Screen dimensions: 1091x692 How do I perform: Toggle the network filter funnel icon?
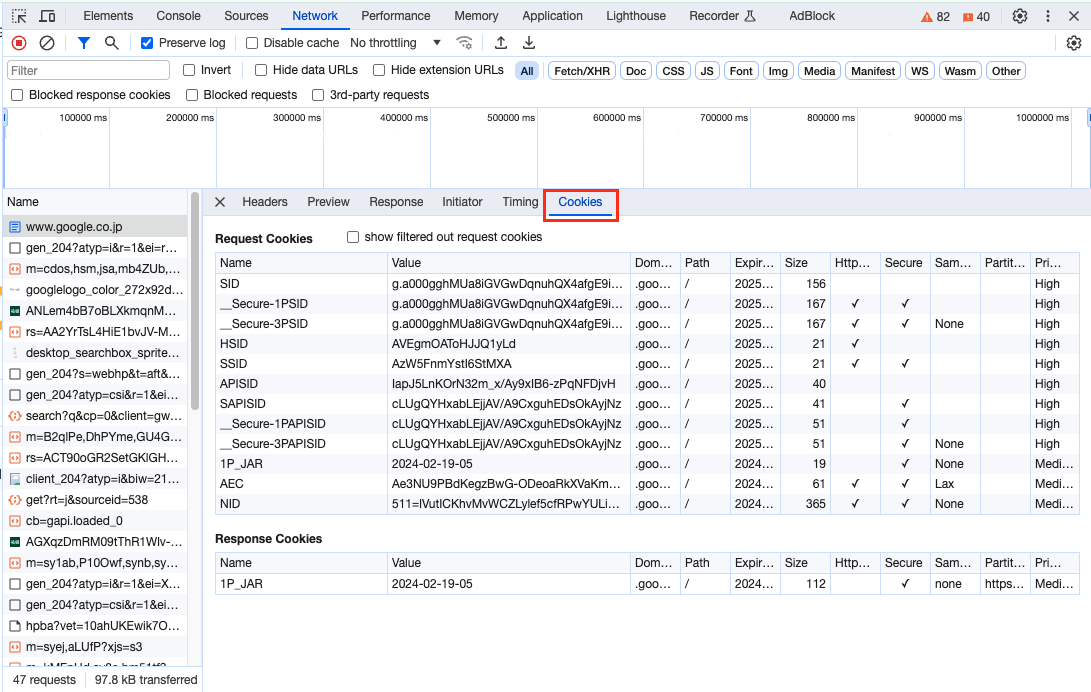(x=84, y=43)
